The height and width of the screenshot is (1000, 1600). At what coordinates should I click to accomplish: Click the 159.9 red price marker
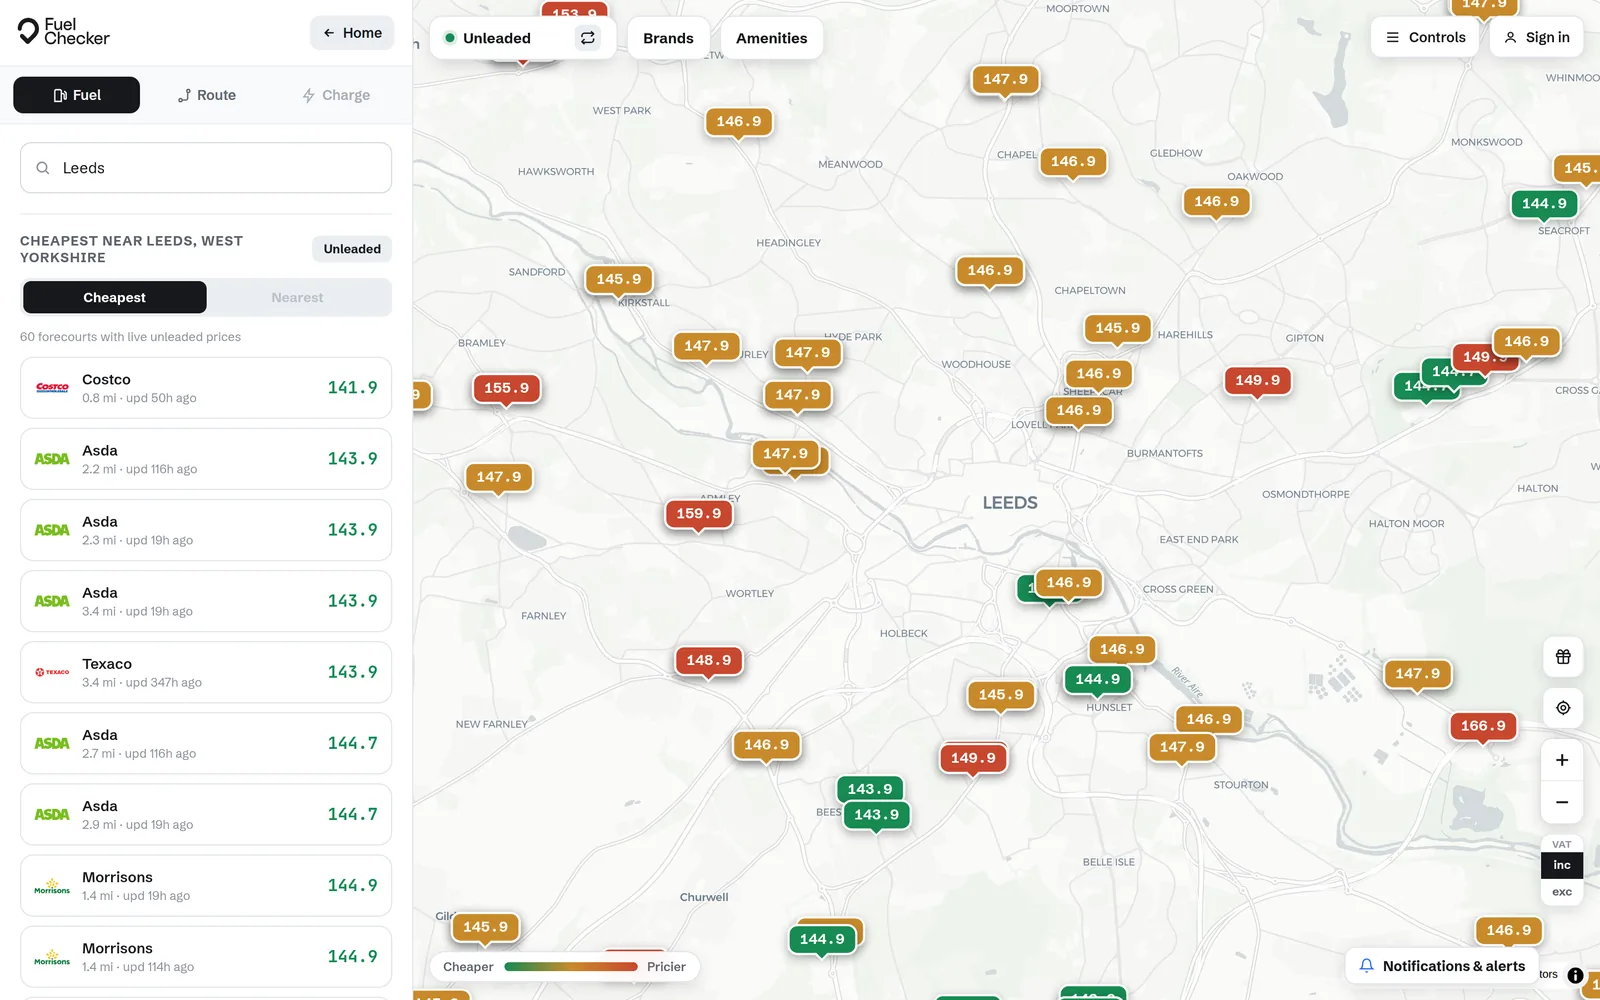tap(698, 514)
